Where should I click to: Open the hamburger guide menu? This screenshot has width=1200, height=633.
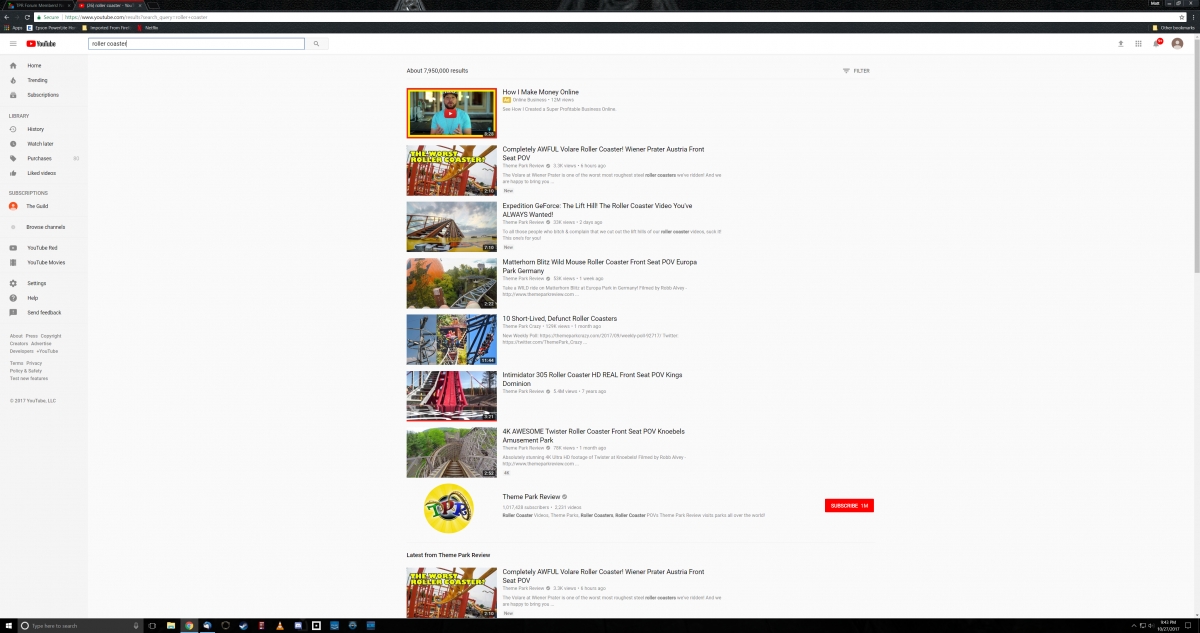point(13,44)
